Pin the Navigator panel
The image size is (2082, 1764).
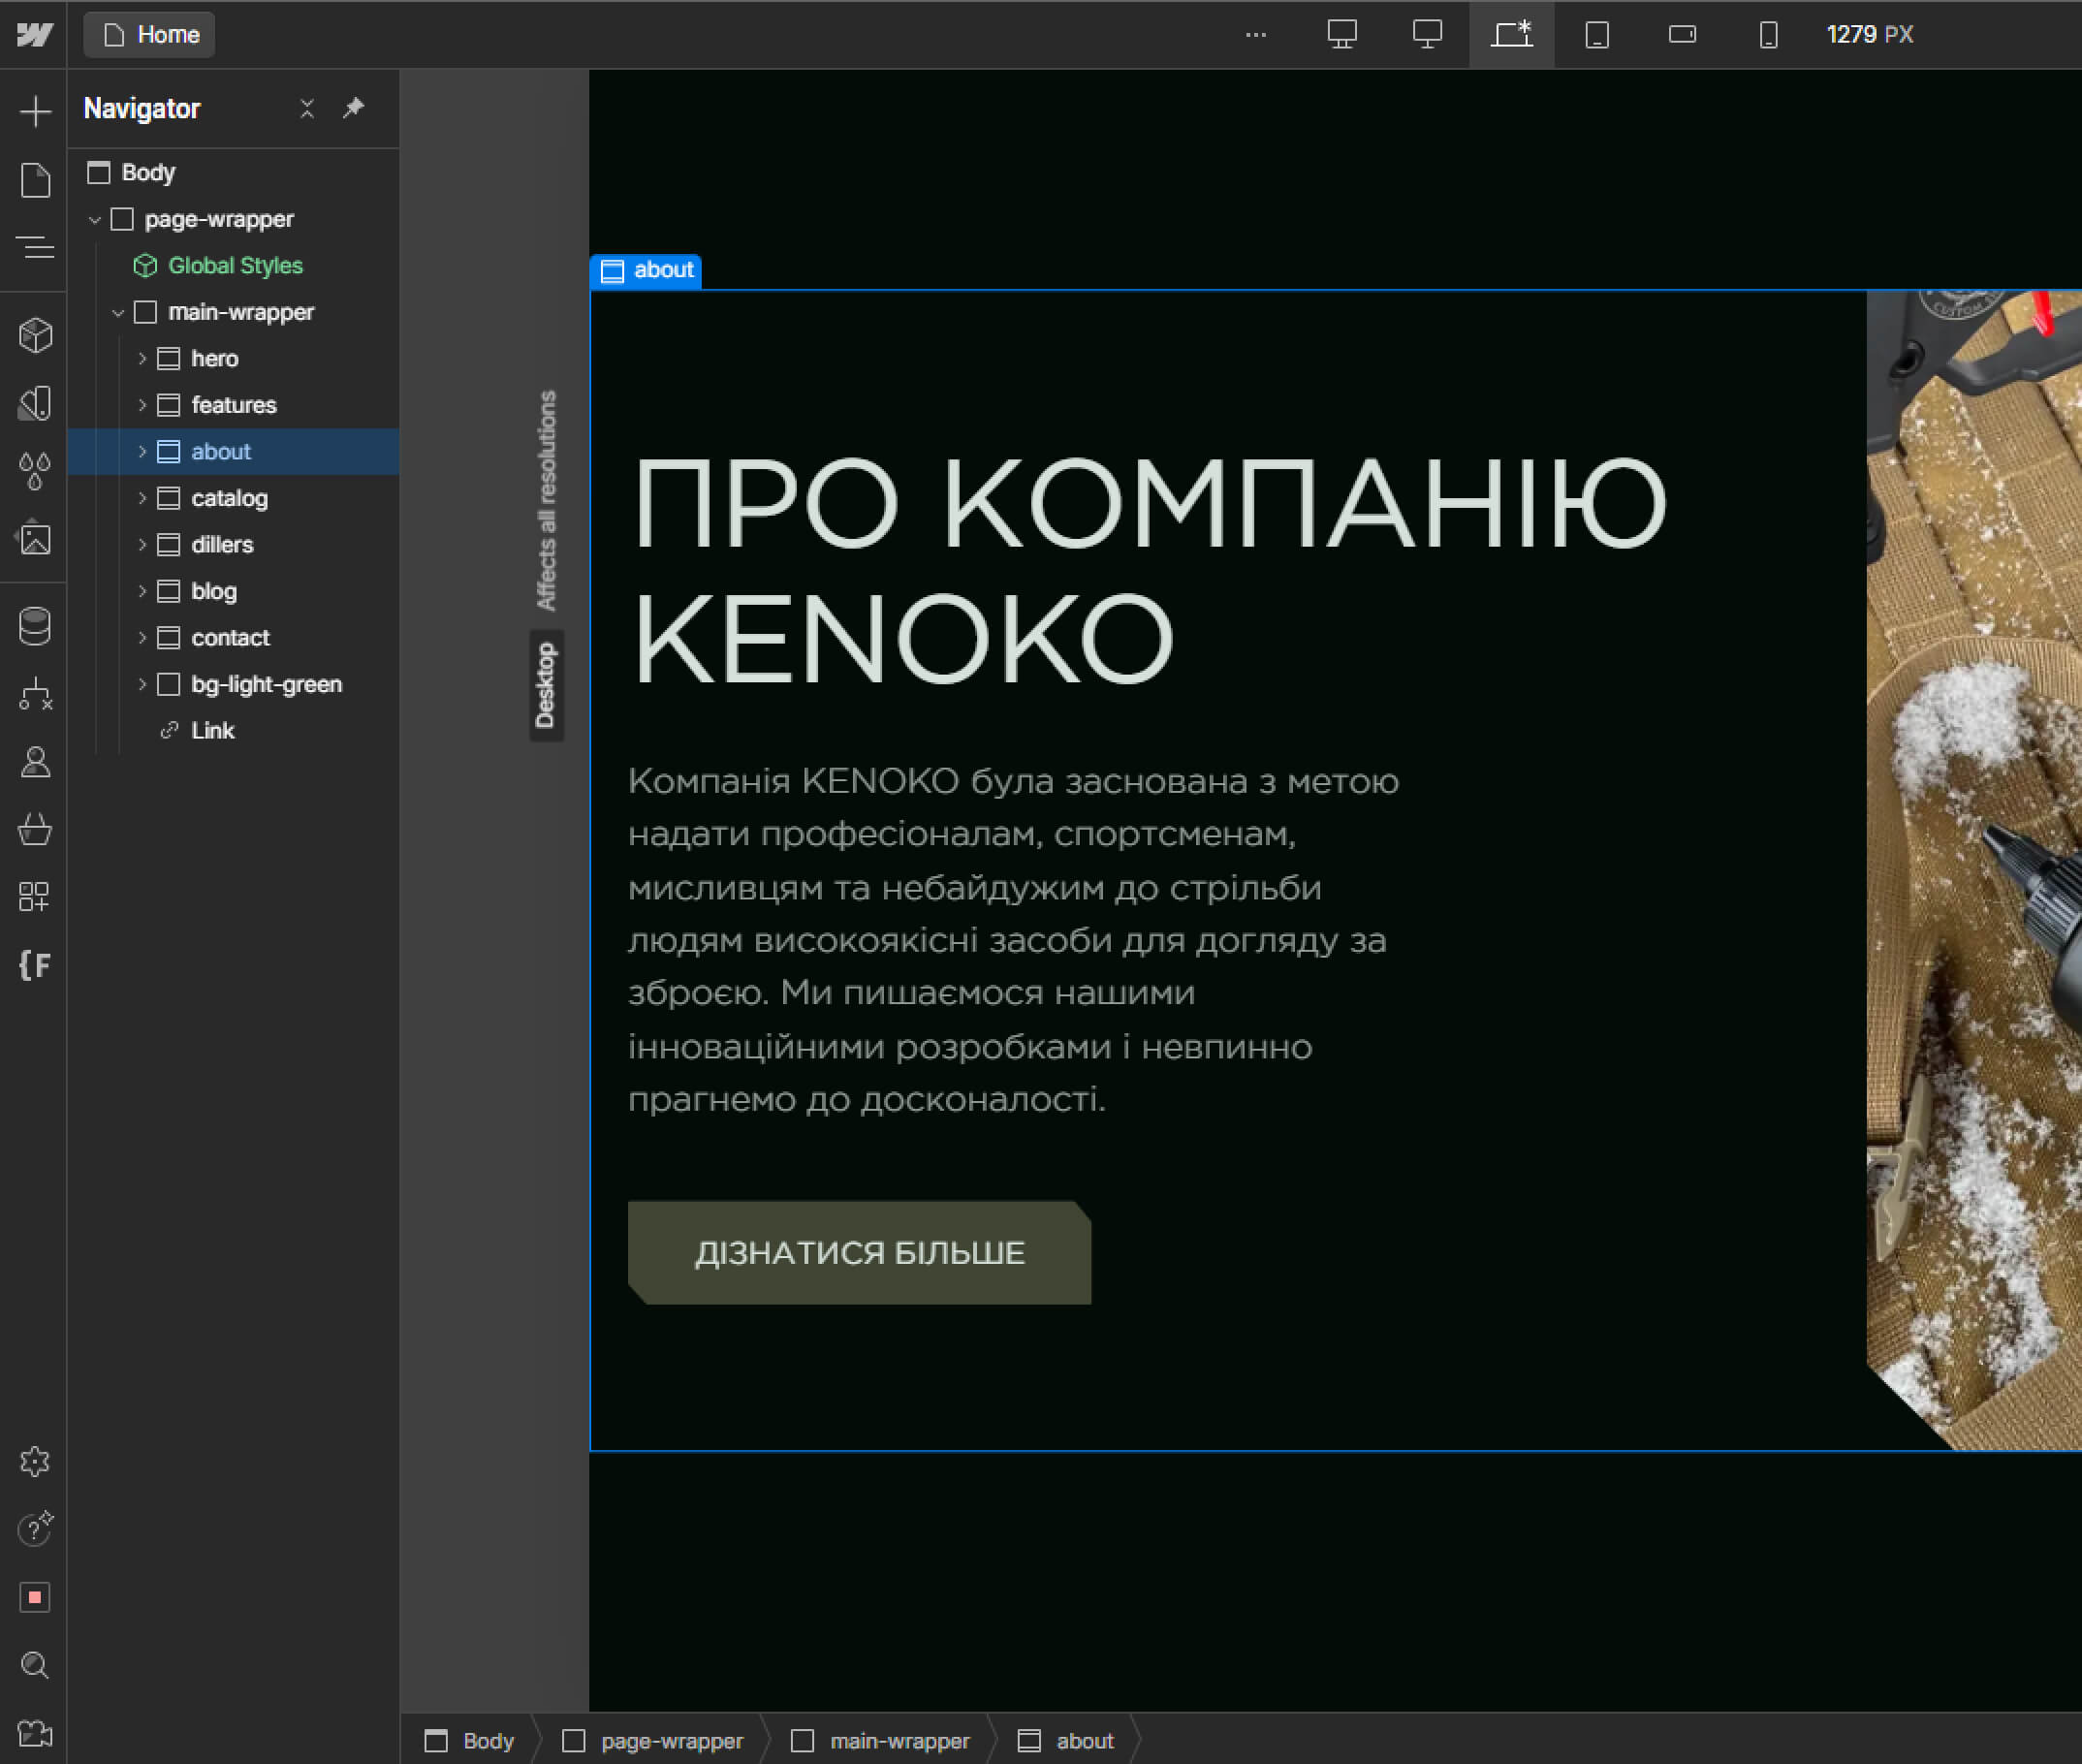[353, 108]
